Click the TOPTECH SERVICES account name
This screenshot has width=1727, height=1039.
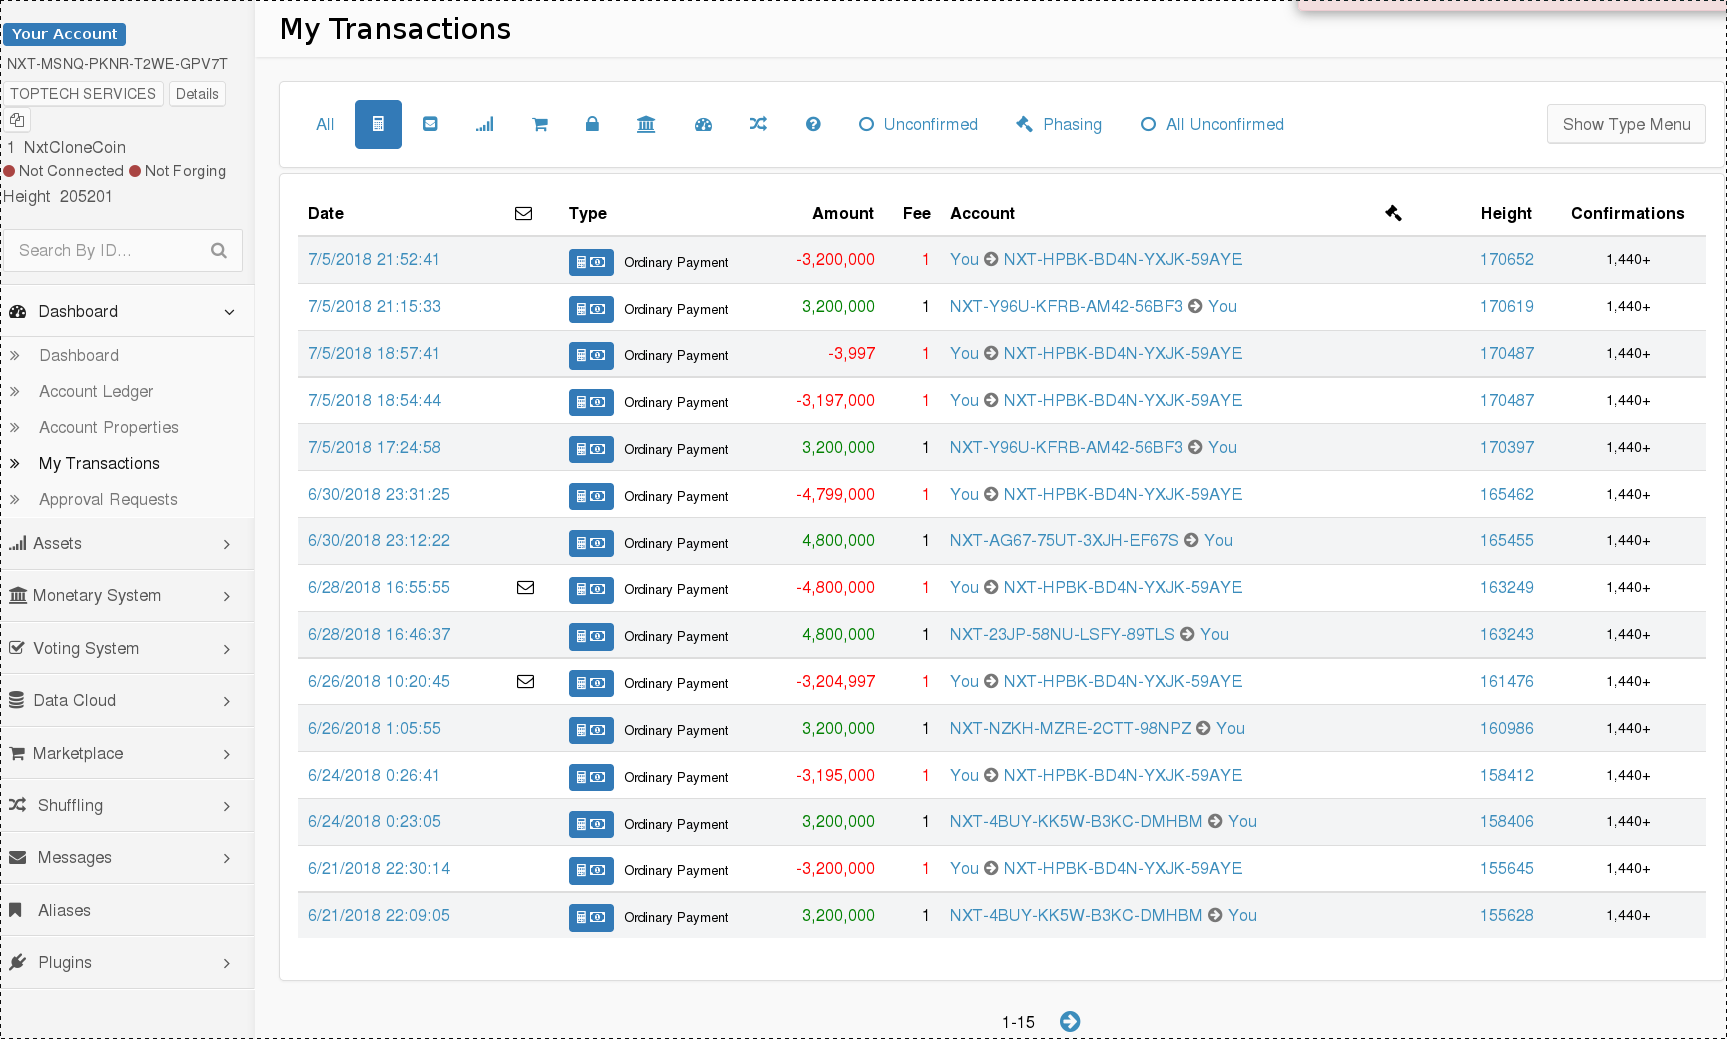coord(83,94)
